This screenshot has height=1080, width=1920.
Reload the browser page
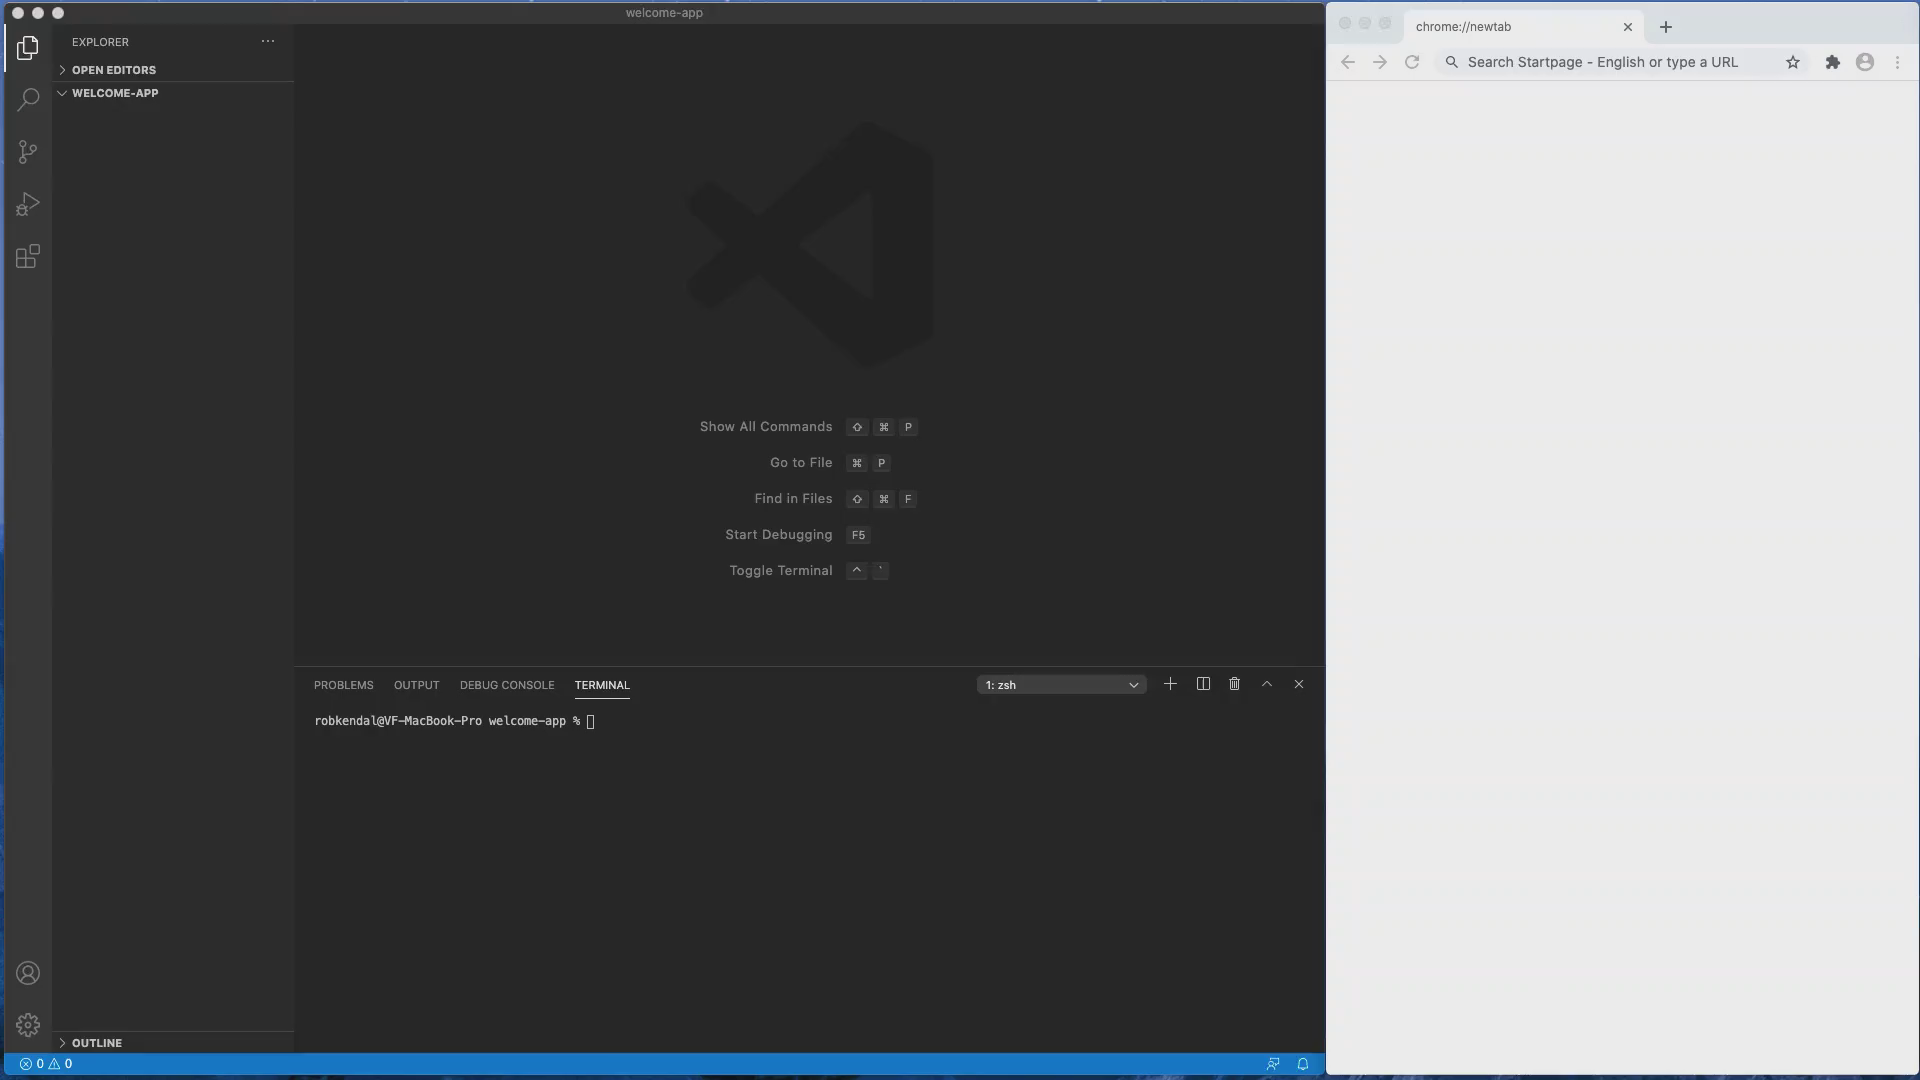coord(1412,62)
